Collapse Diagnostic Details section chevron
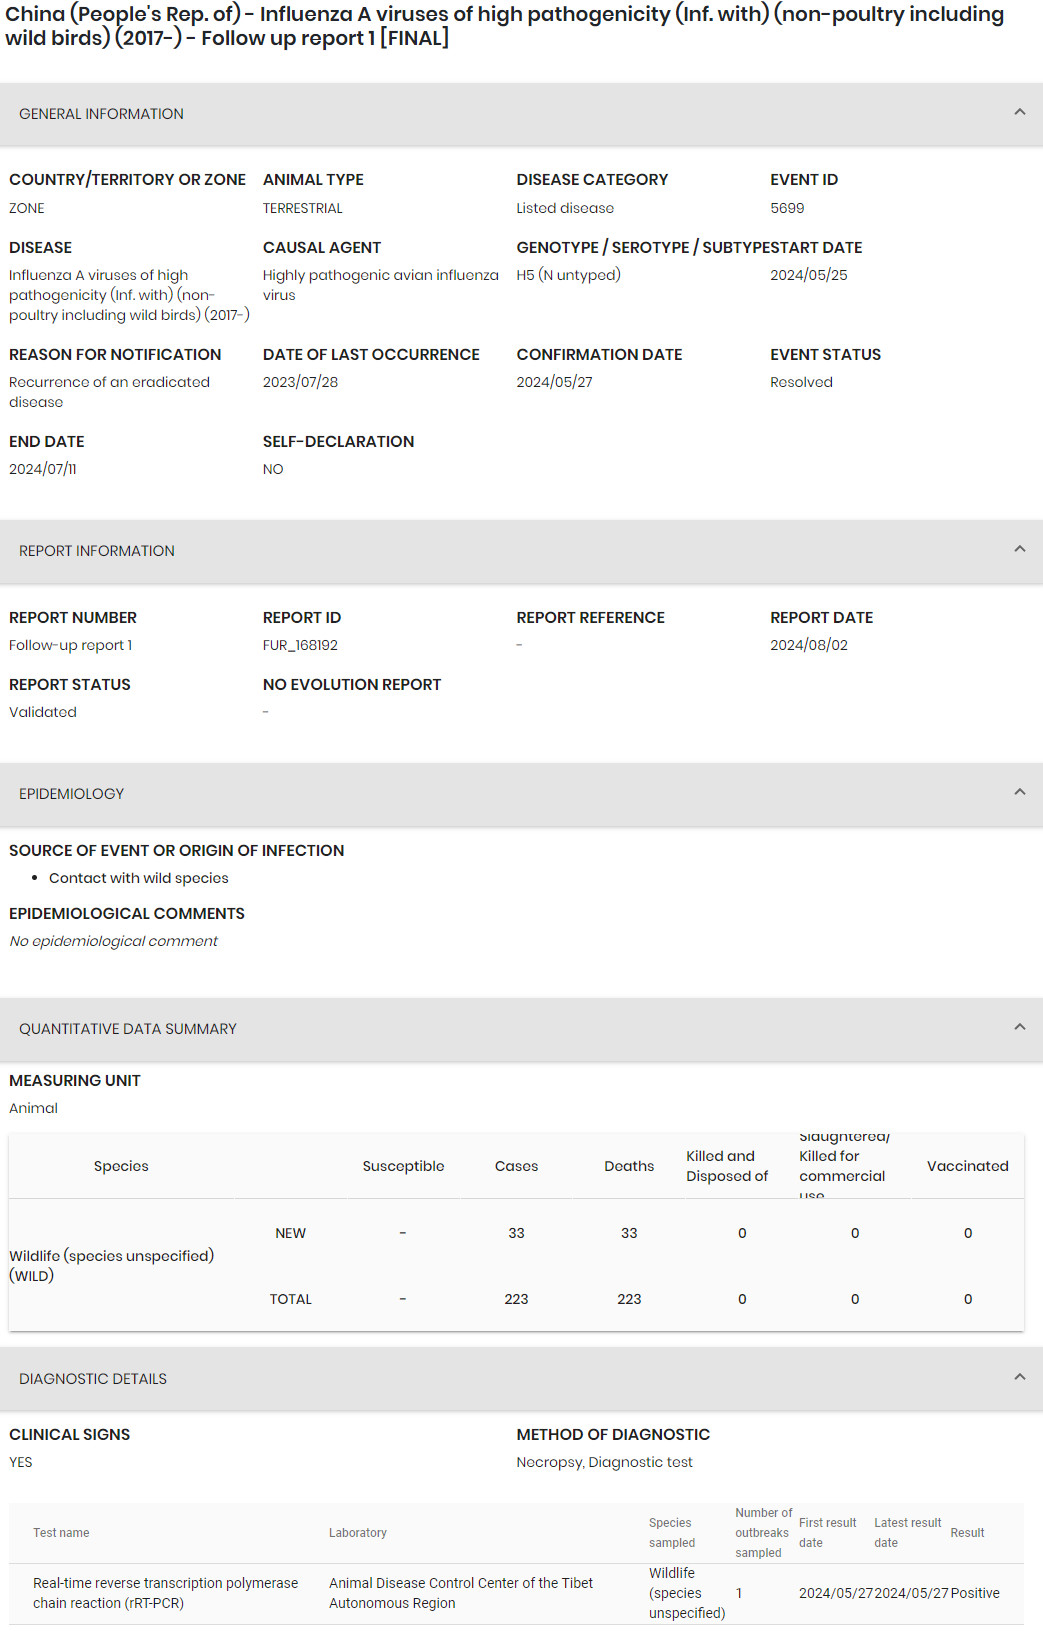 point(1019,1378)
